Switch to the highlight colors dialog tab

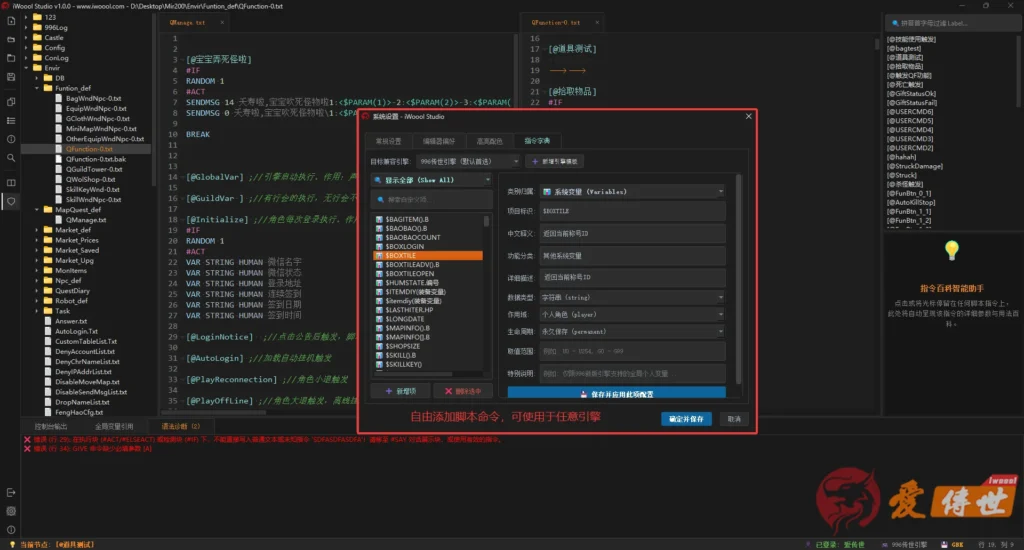pos(490,140)
